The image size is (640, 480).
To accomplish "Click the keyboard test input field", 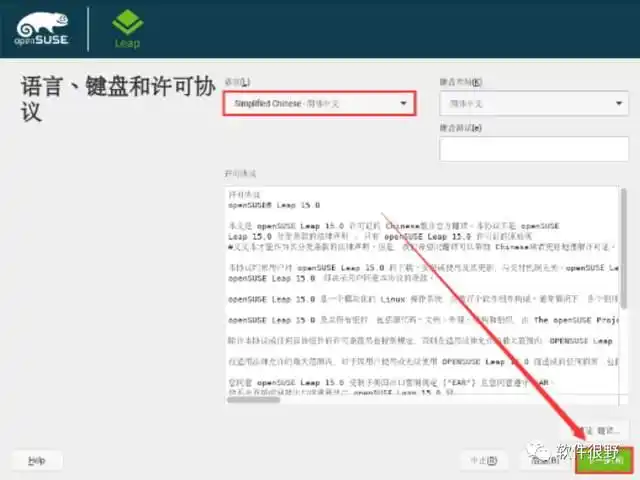I will click(534, 149).
